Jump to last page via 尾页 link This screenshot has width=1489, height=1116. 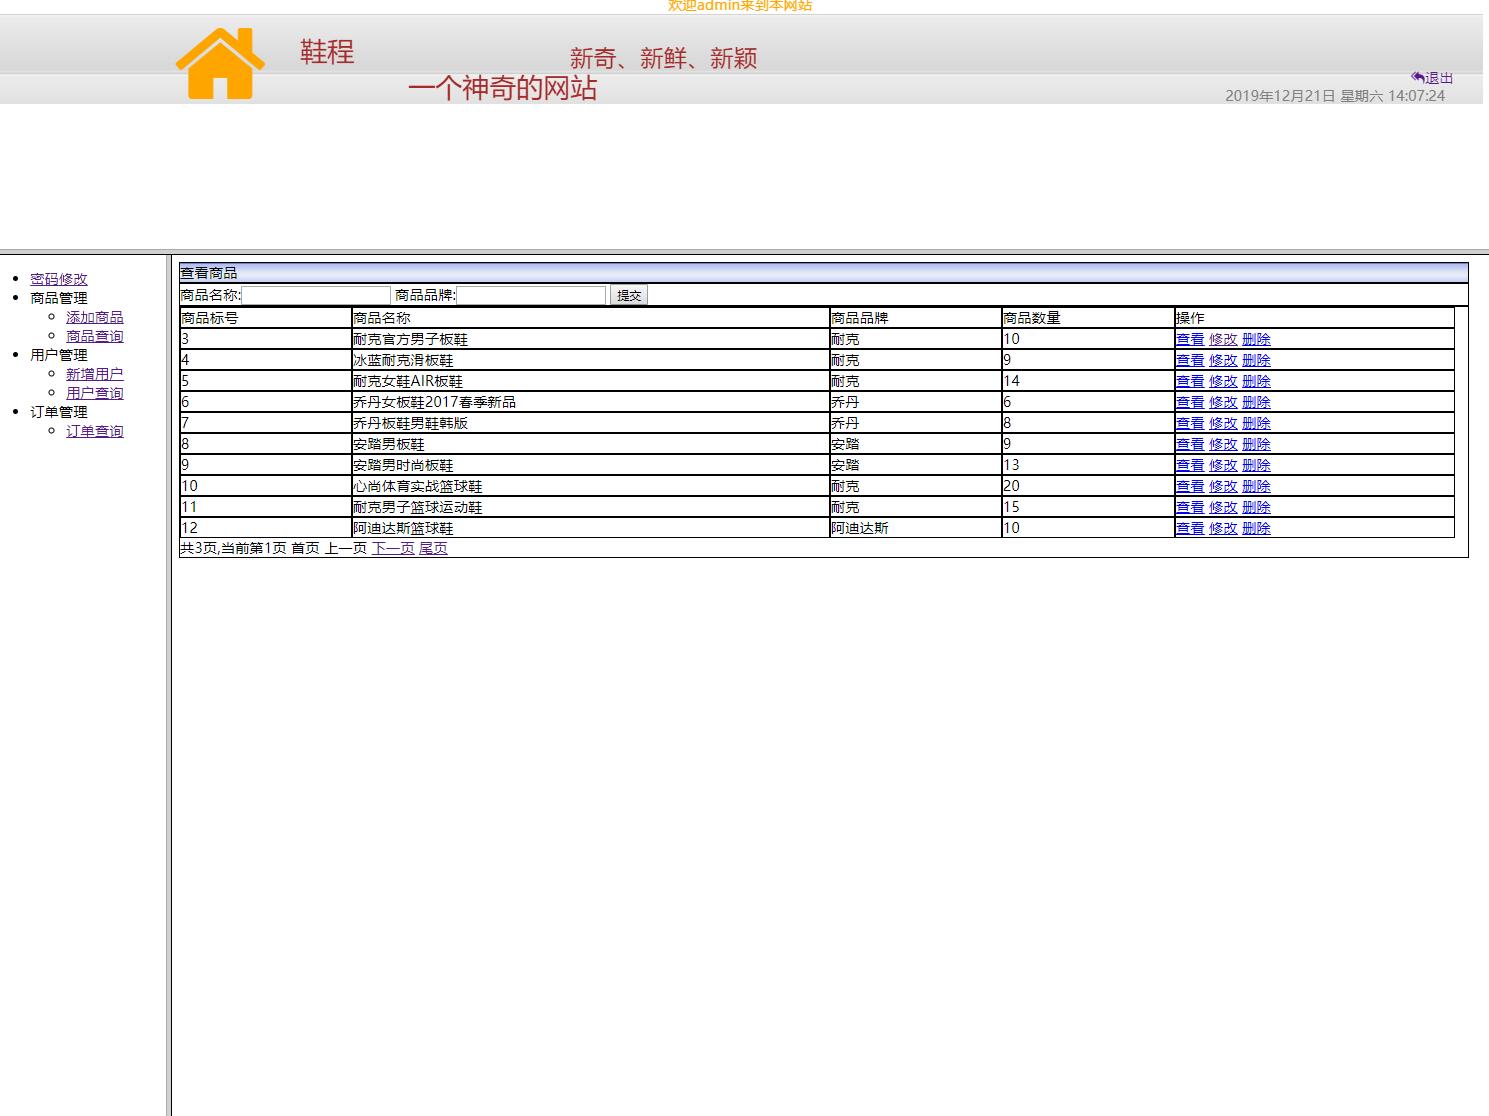pyautogui.click(x=434, y=548)
